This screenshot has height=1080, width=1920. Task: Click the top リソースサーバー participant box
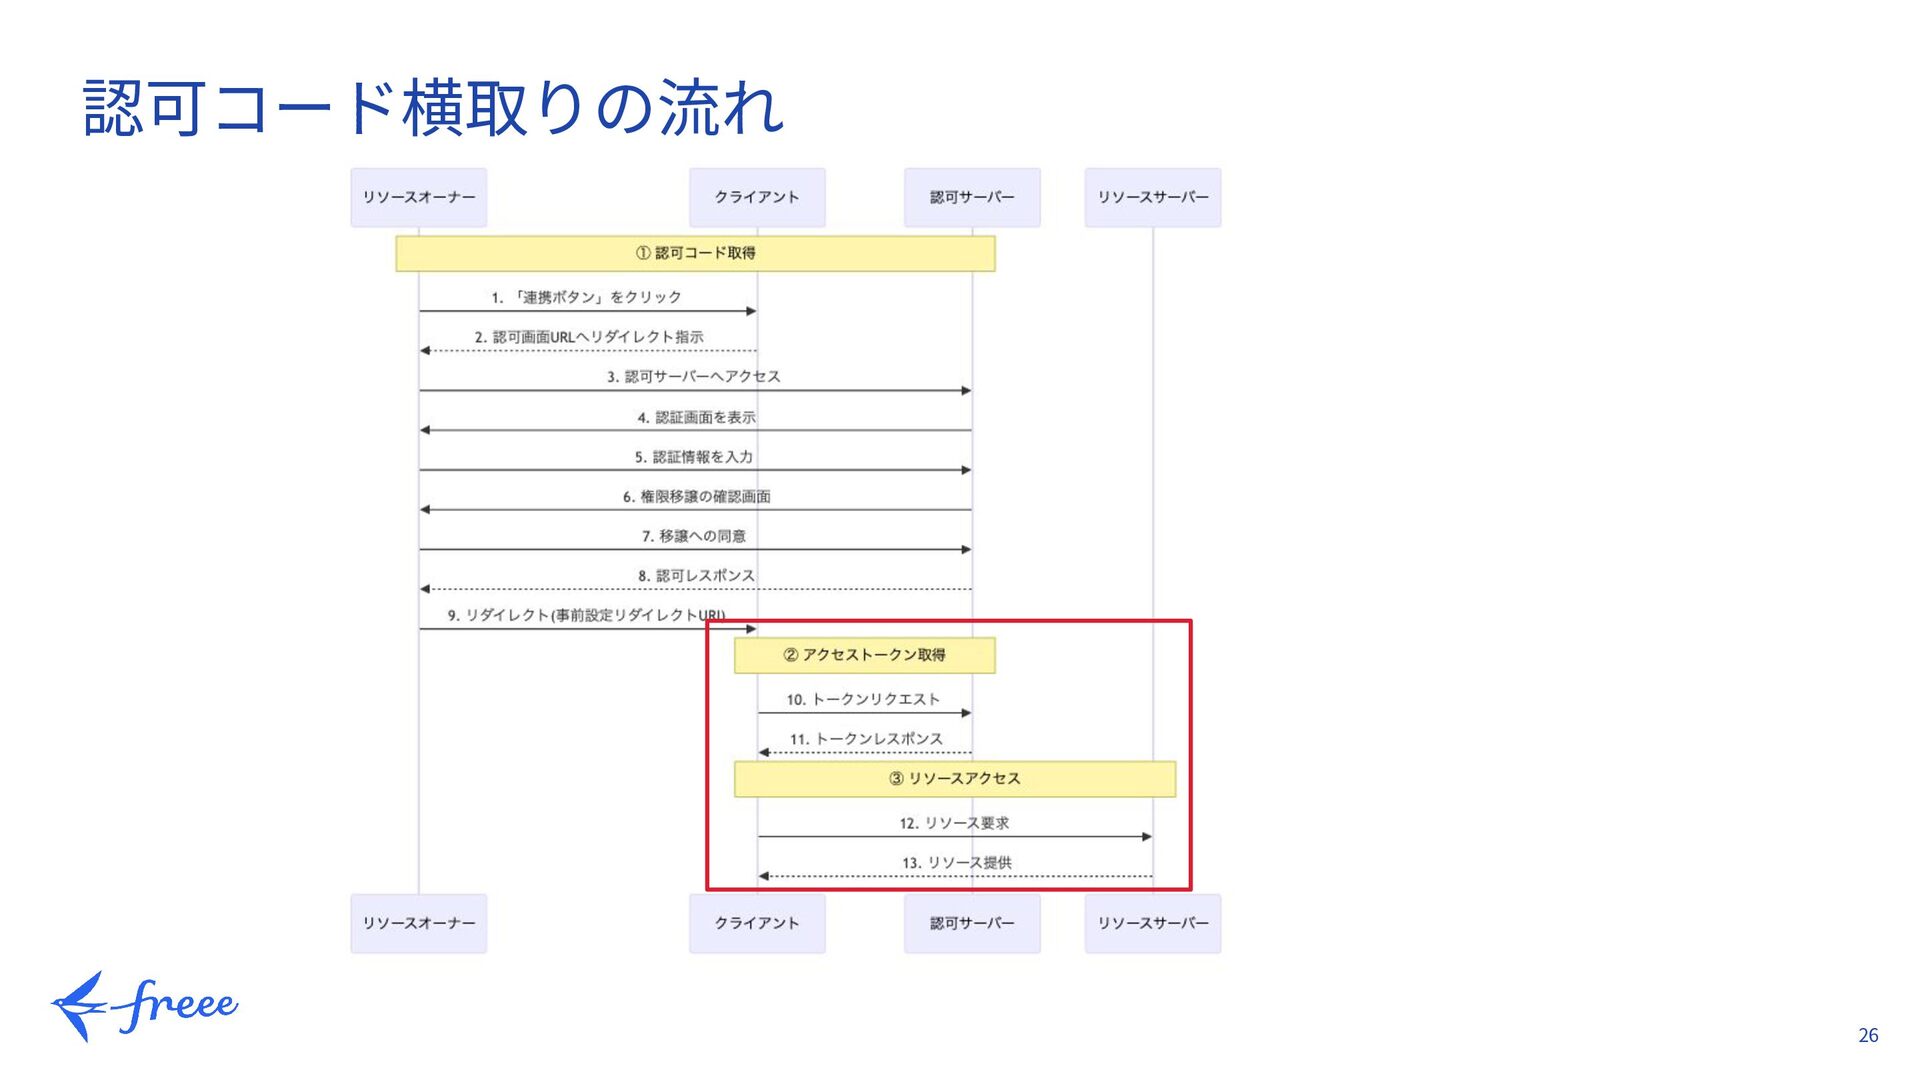1152,197
